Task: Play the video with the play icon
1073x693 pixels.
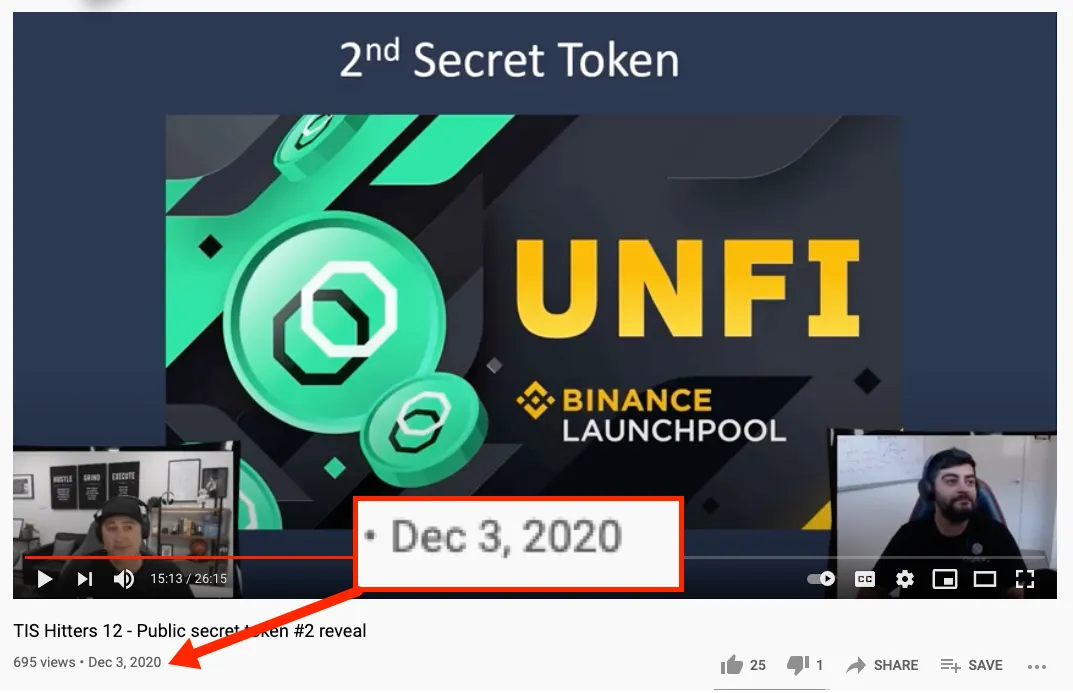Action: coord(44,579)
